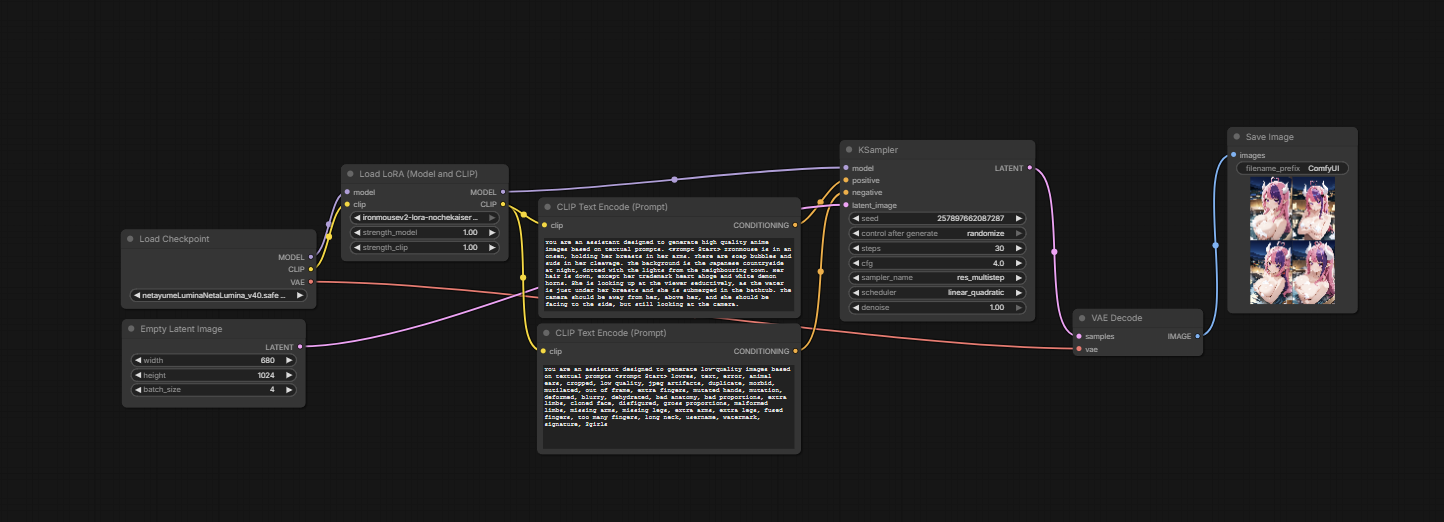1444x522 pixels.
Task: Increase height with the right arrow
Action: click(289, 375)
